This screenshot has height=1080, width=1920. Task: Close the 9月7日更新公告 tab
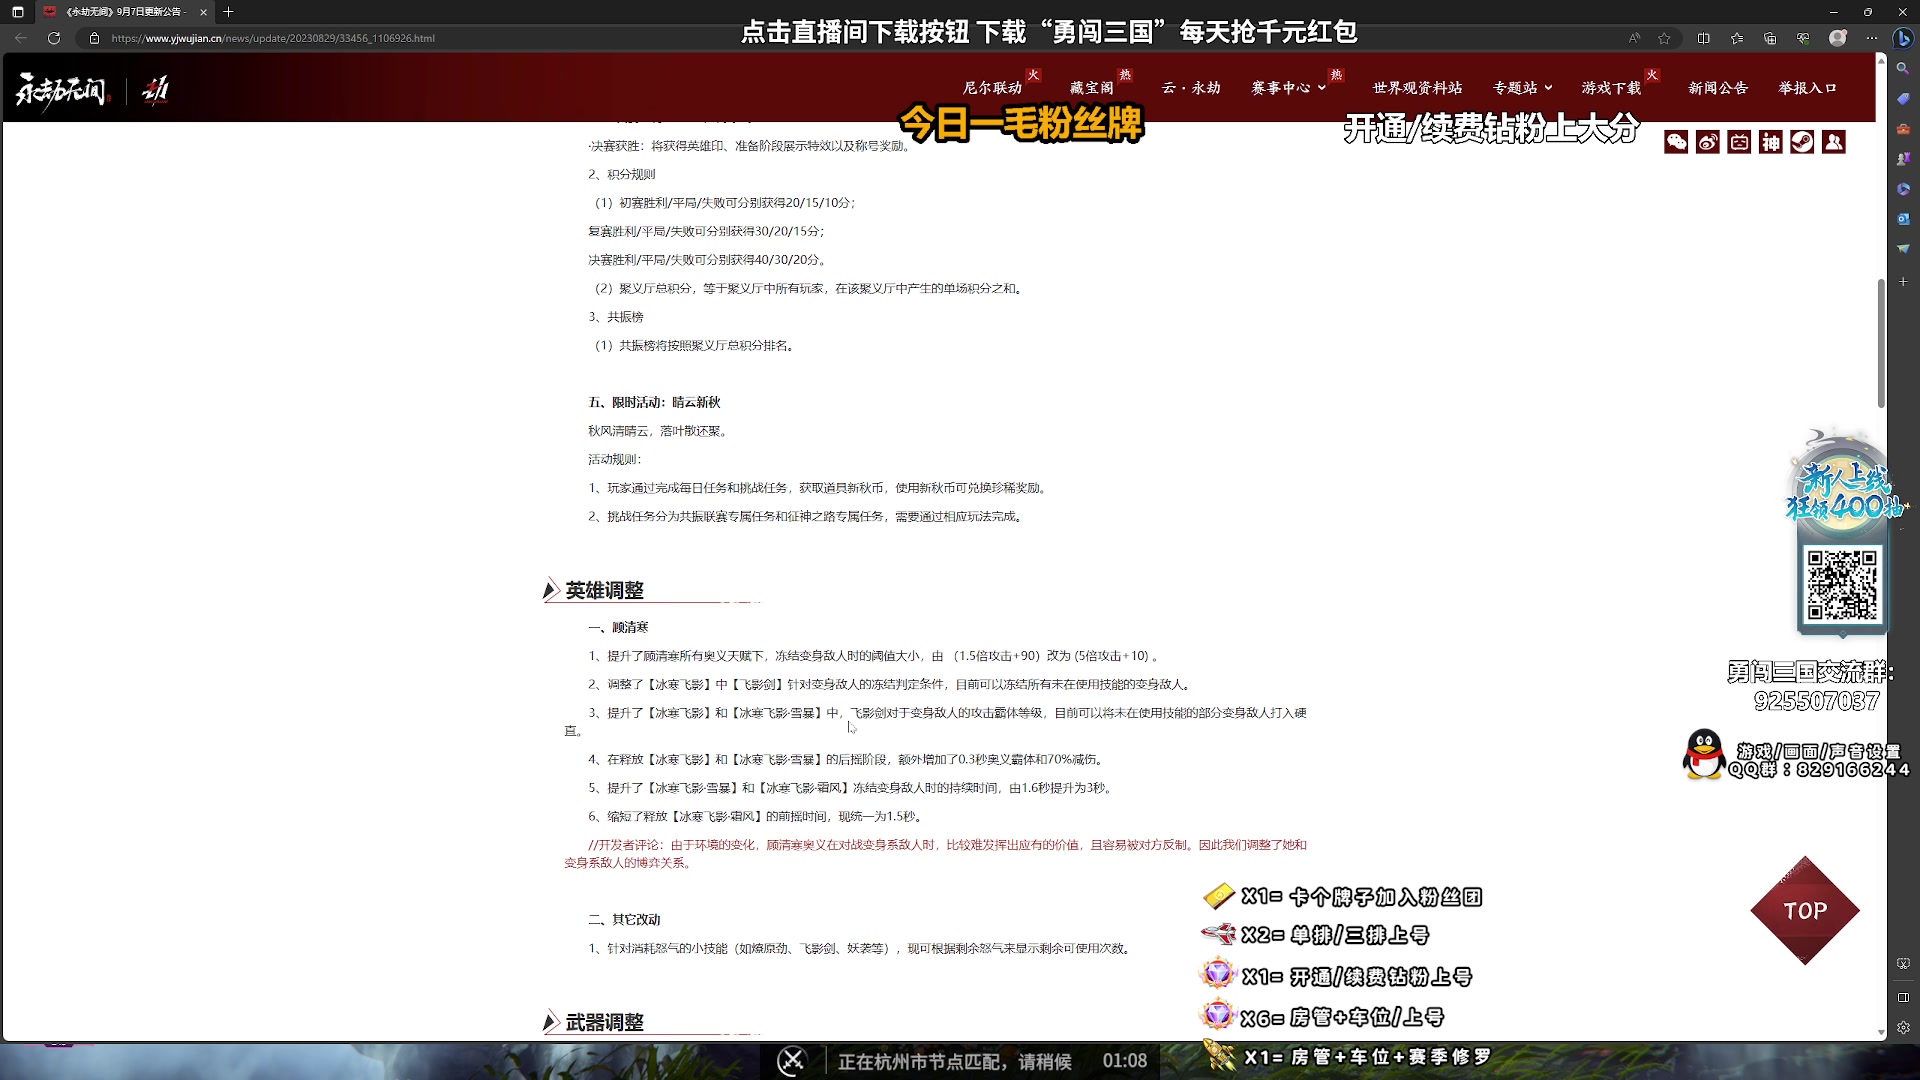point(203,12)
